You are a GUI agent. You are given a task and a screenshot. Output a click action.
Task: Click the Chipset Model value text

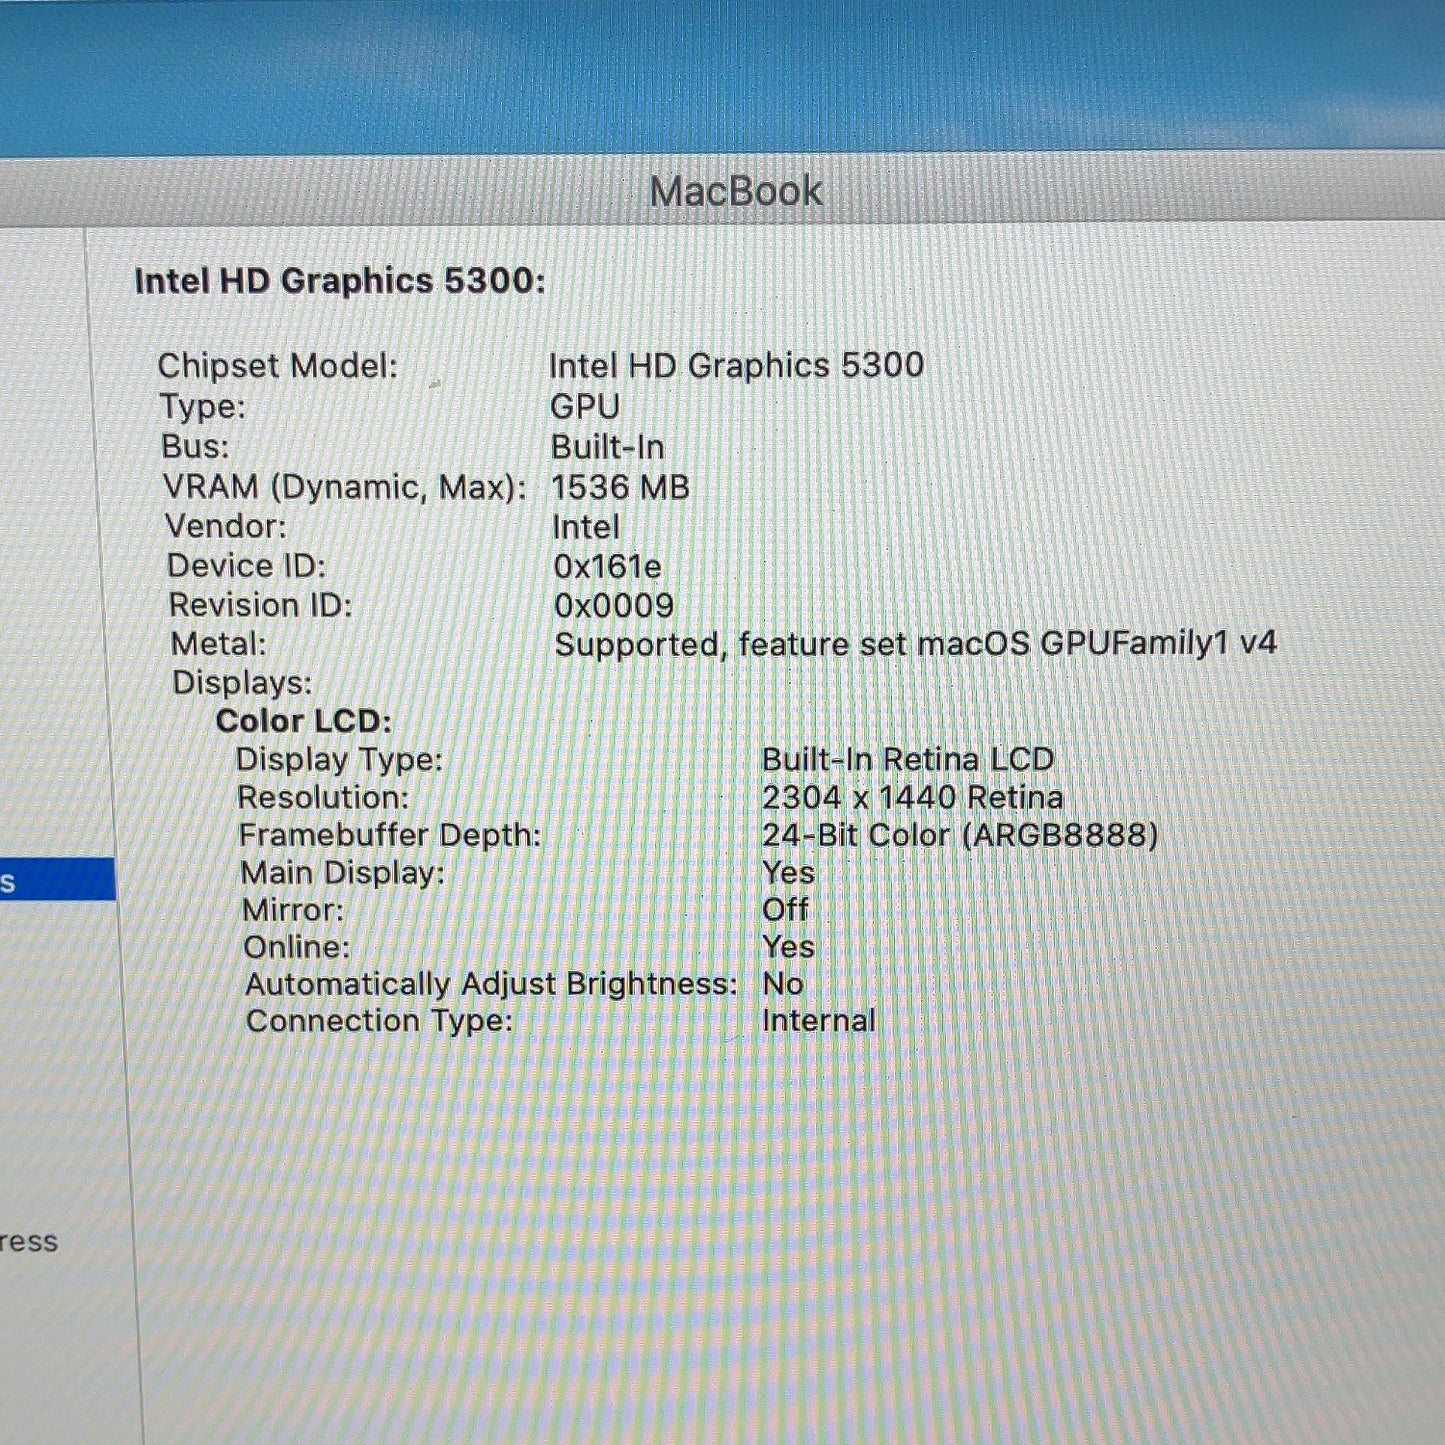coord(736,365)
